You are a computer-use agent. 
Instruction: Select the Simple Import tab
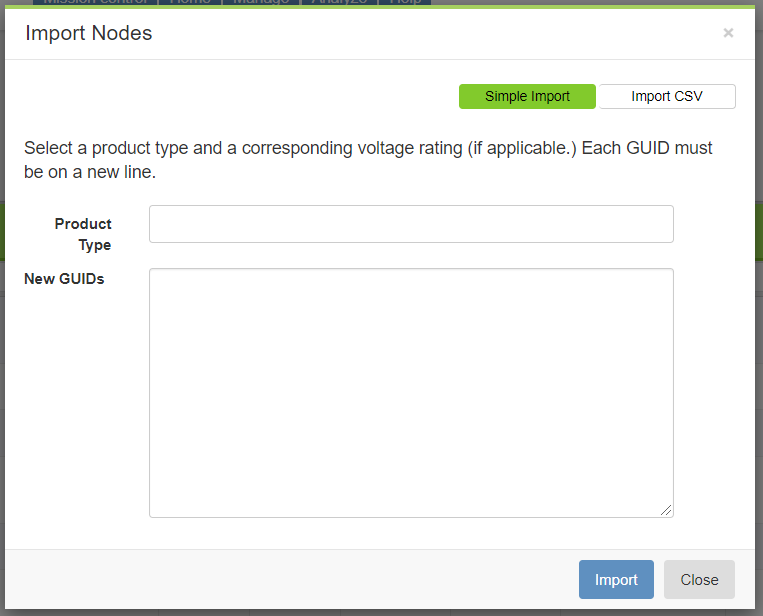click(x=527, y=97)
